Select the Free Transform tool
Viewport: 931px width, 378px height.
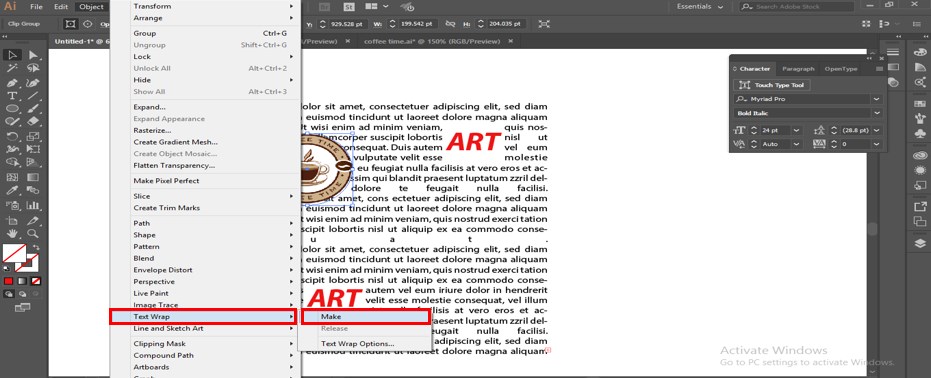(33, 150)
